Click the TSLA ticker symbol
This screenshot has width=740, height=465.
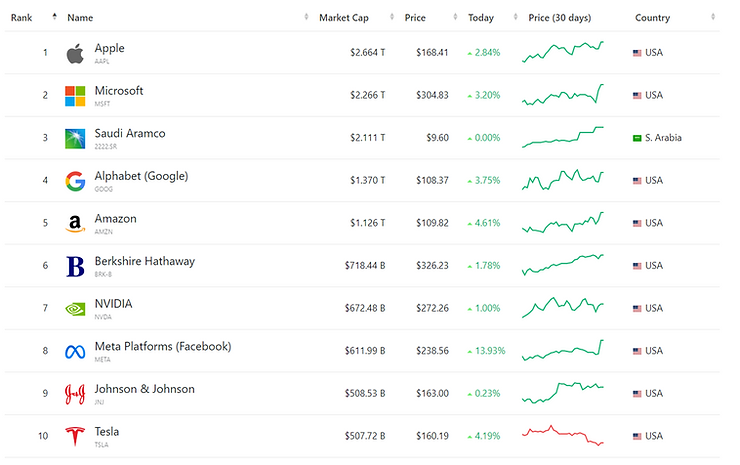click(101, 445)
